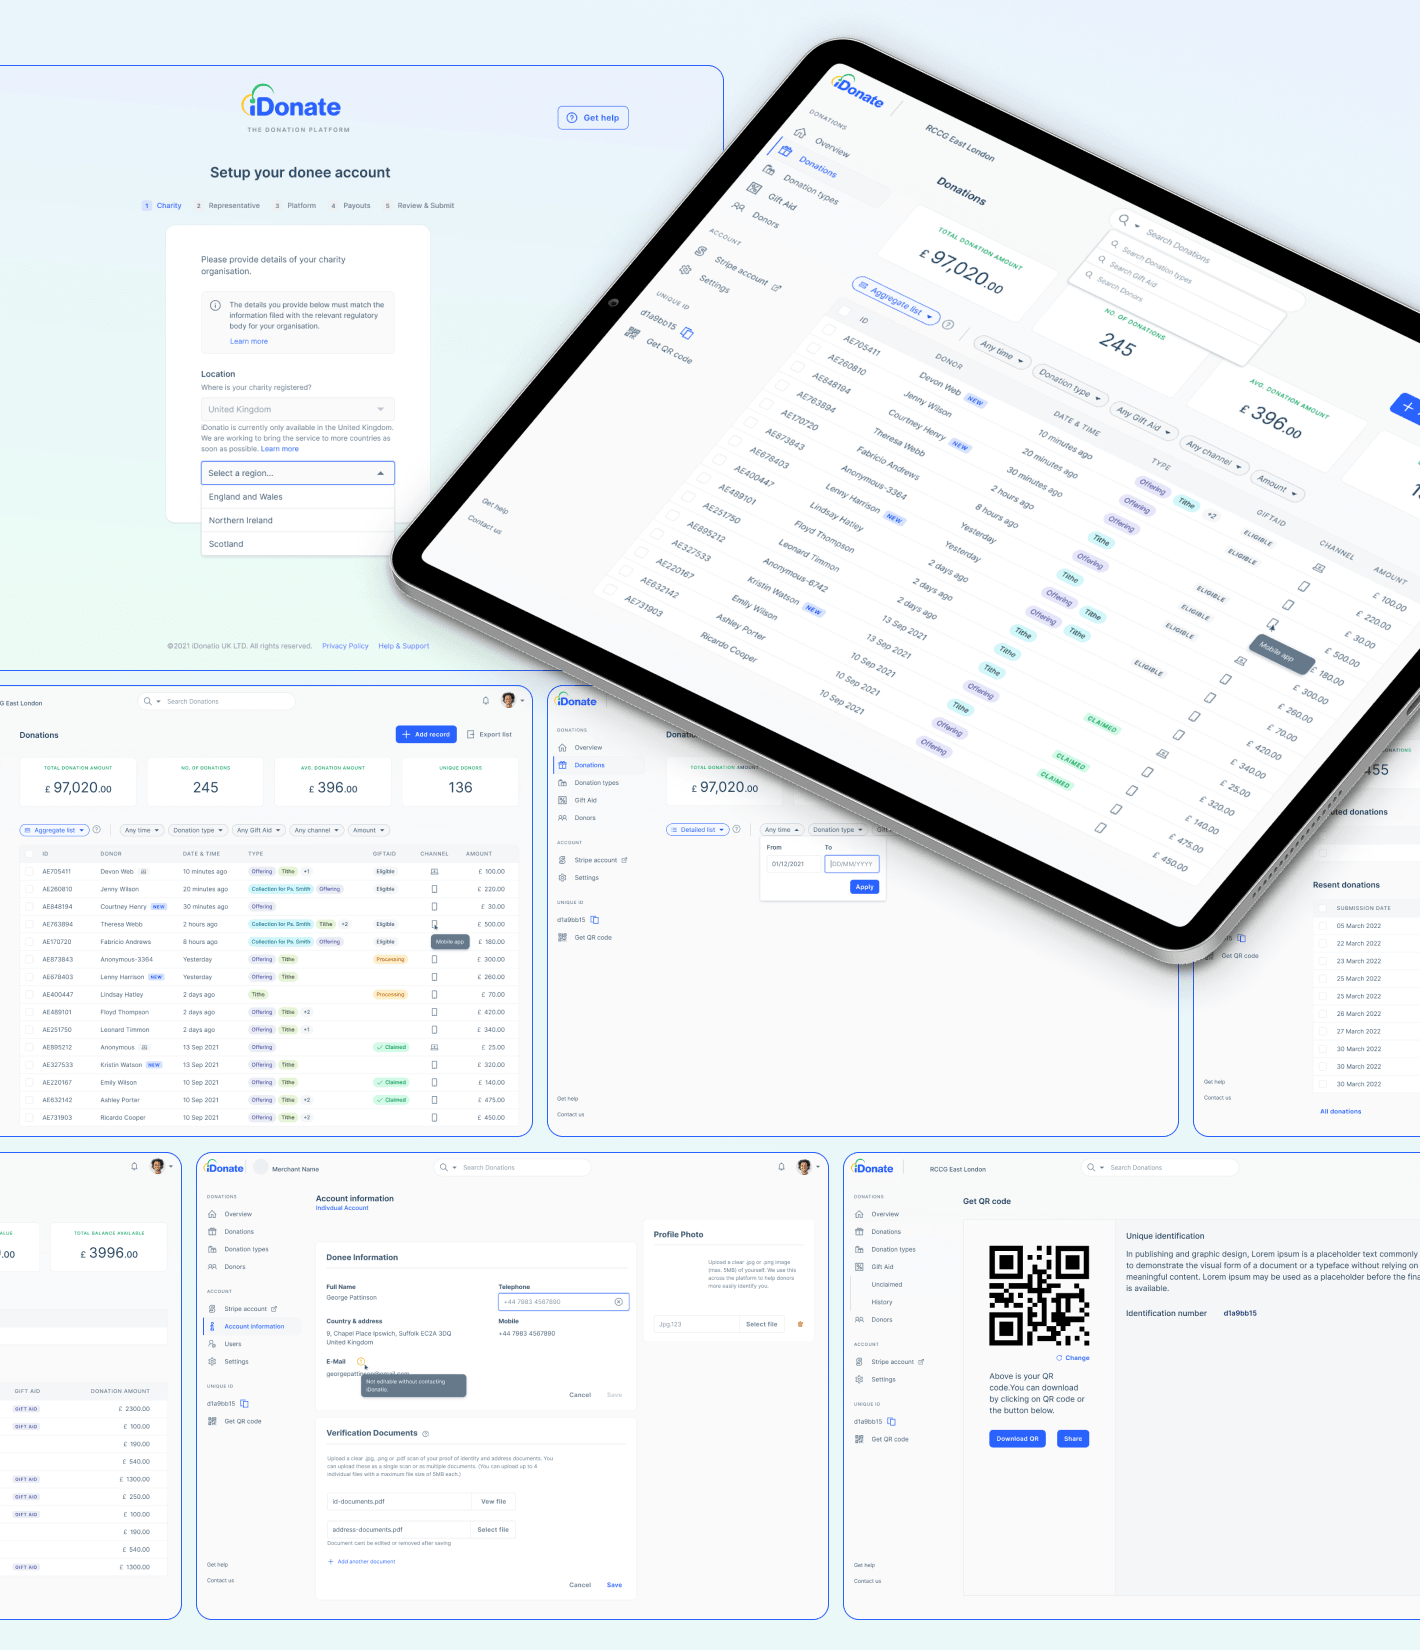This screenshot has height=1650, width=1420.
Task: Tick the checkbox for donation AE400447
Action: [x=29, y=995]
